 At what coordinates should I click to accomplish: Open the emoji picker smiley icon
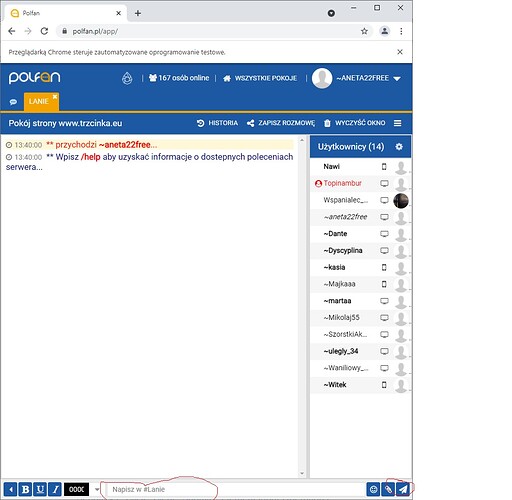(x=374, y=489)
